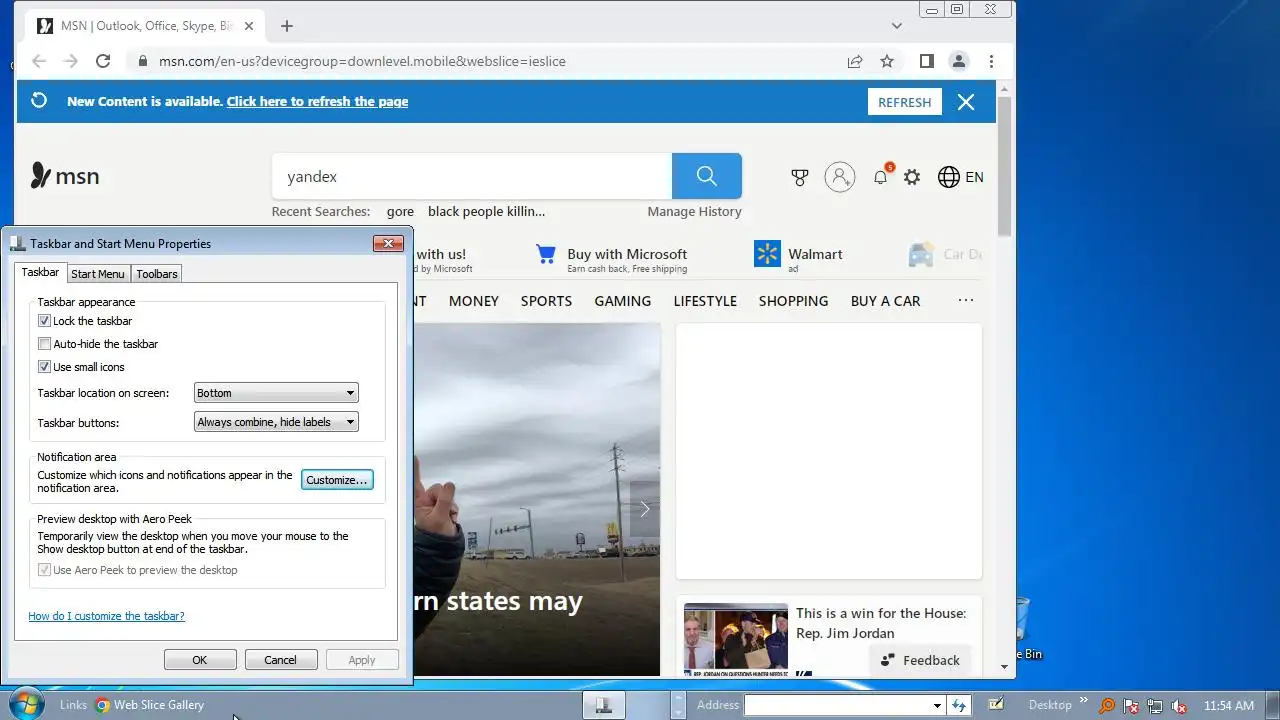Click the refresh circle icon in blue banner
1280x720 pixels.
(39, 101)
